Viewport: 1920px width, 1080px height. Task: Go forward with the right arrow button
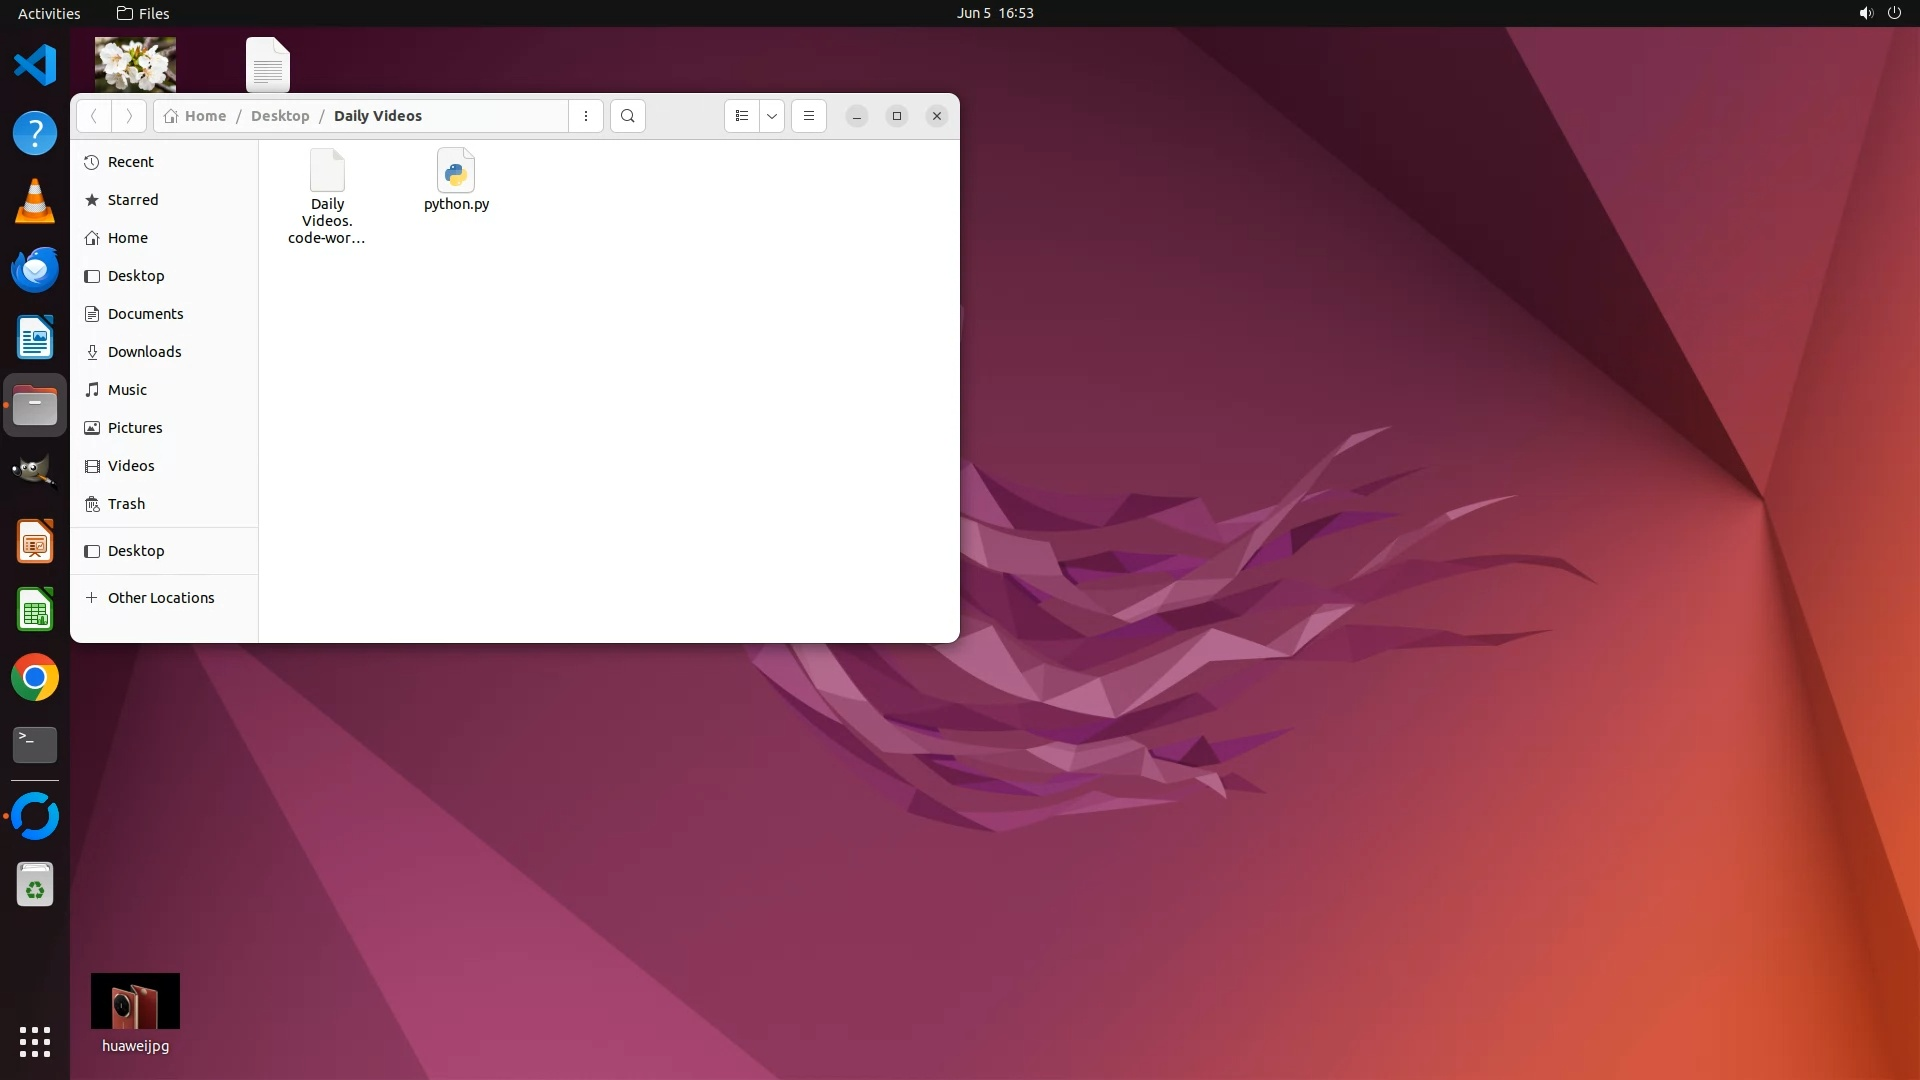click(129, 116)
